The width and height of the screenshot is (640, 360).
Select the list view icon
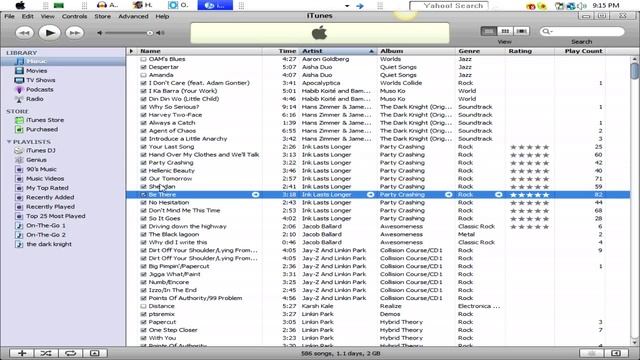point(489,31)
